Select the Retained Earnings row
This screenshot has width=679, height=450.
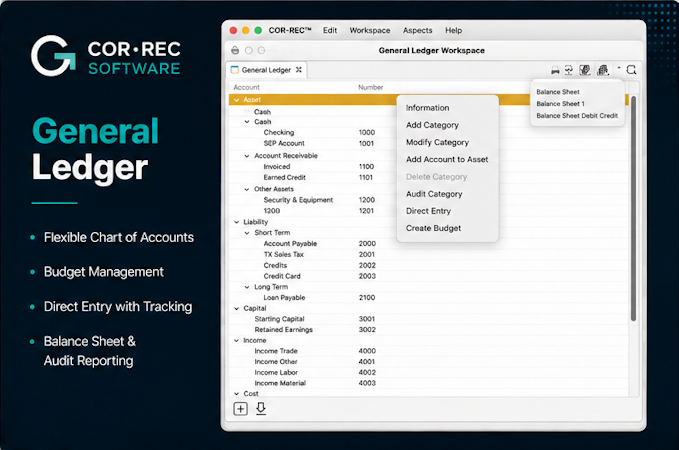(429, 330)
